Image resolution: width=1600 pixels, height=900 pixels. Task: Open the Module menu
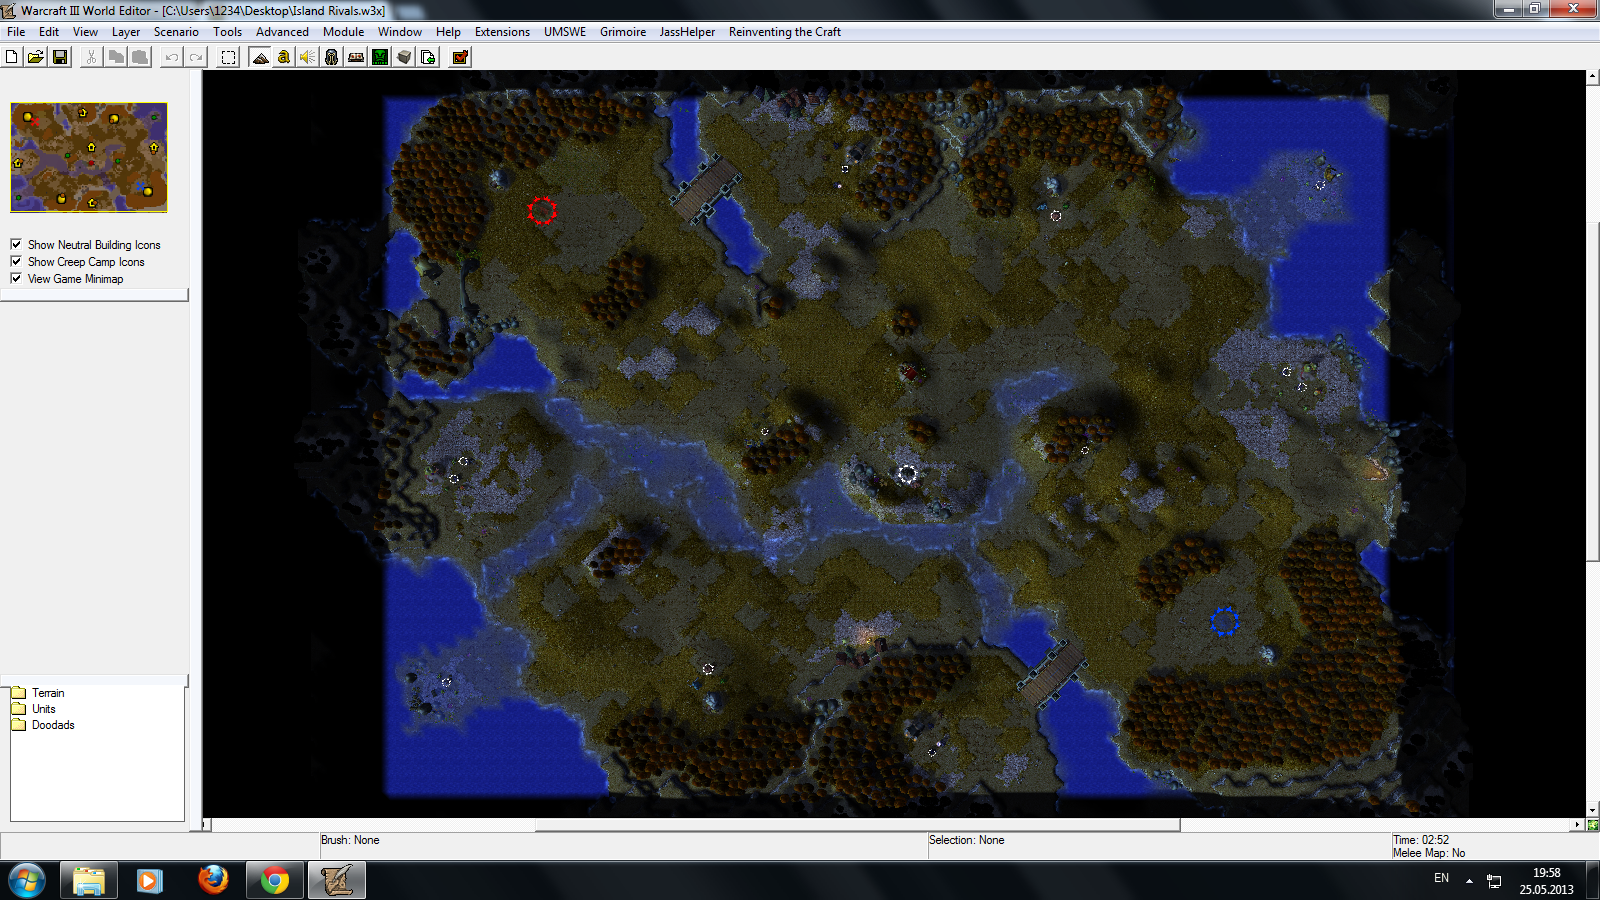[343, 32]
